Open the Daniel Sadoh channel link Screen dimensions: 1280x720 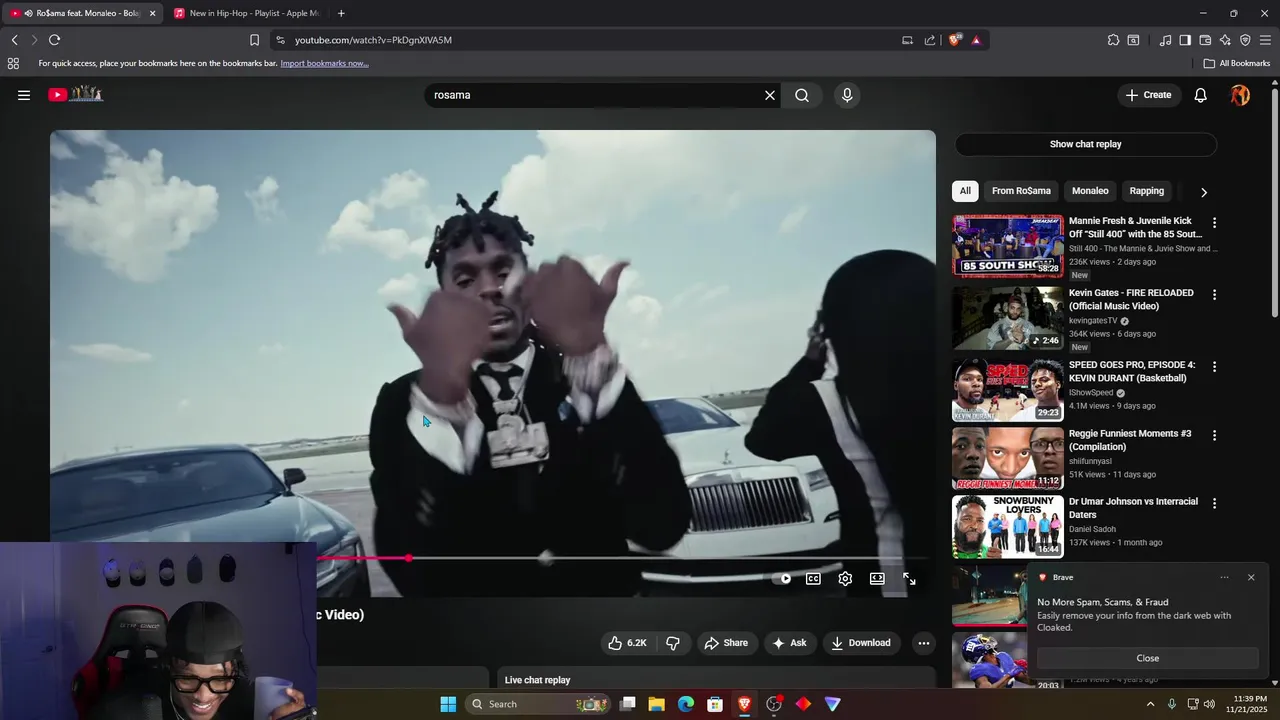point(1092,529)
